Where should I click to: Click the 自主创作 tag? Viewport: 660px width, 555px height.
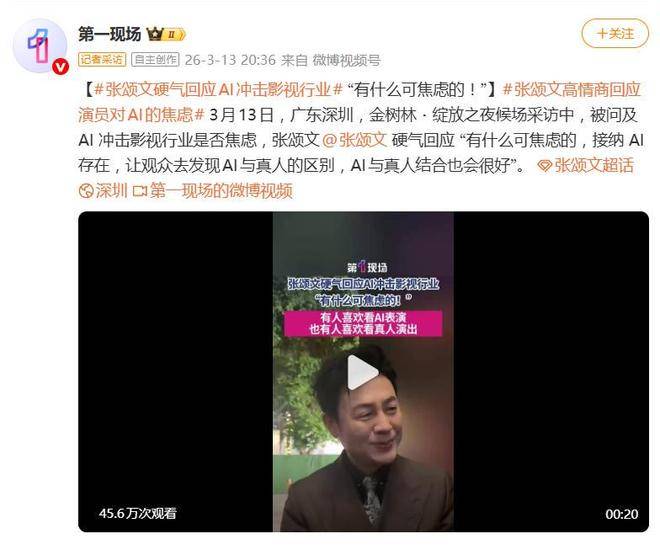[x=155, y=60]
